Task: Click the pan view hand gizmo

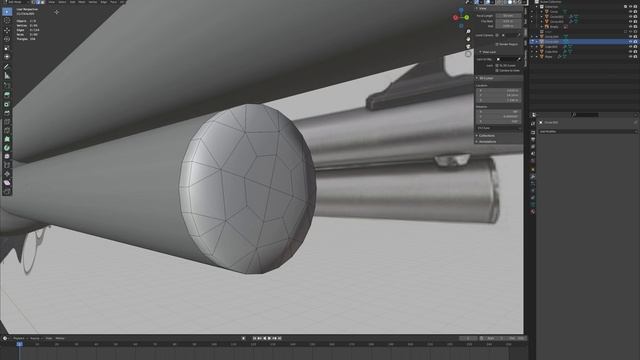Action: tap(468, 39)
